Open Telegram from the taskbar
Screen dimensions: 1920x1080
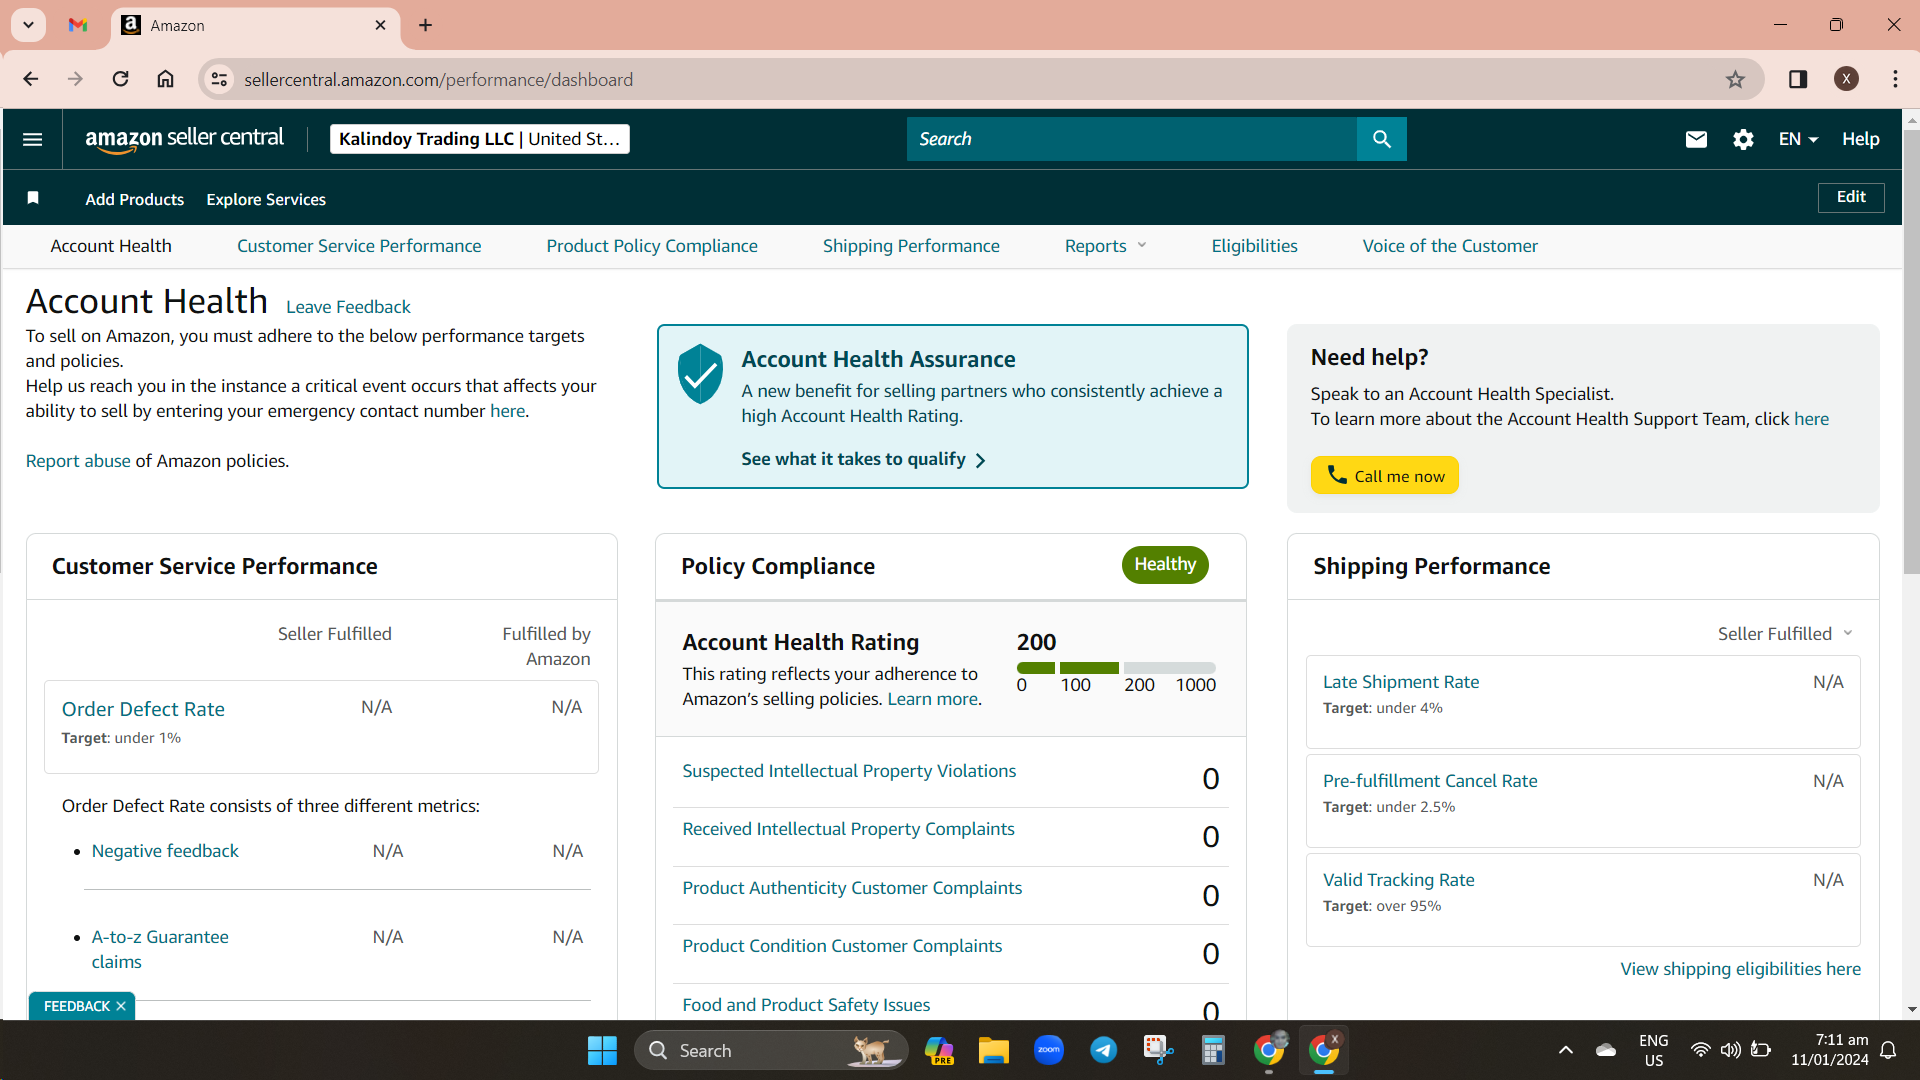coord(1103,1050)
